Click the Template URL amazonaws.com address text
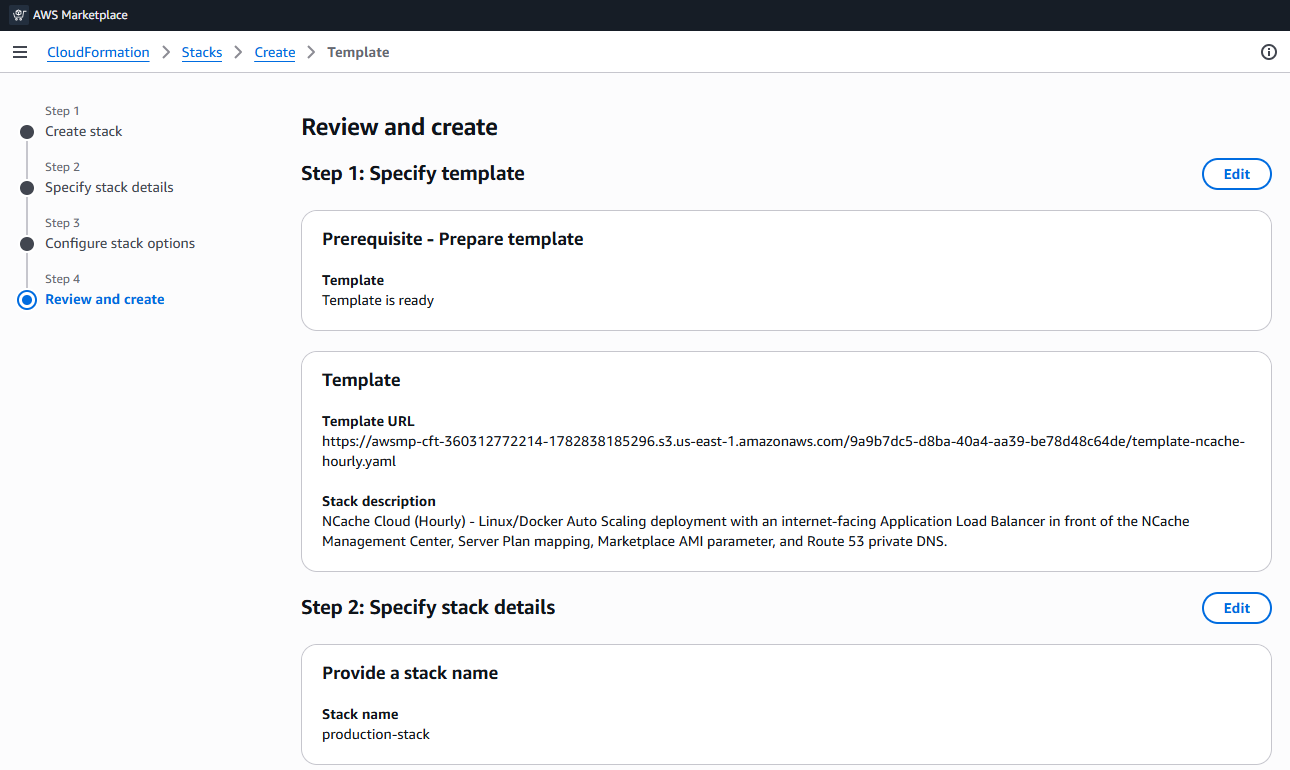The height and width of the screenshot is (770, 1290). pyautogui.click(x=783, y=451)
